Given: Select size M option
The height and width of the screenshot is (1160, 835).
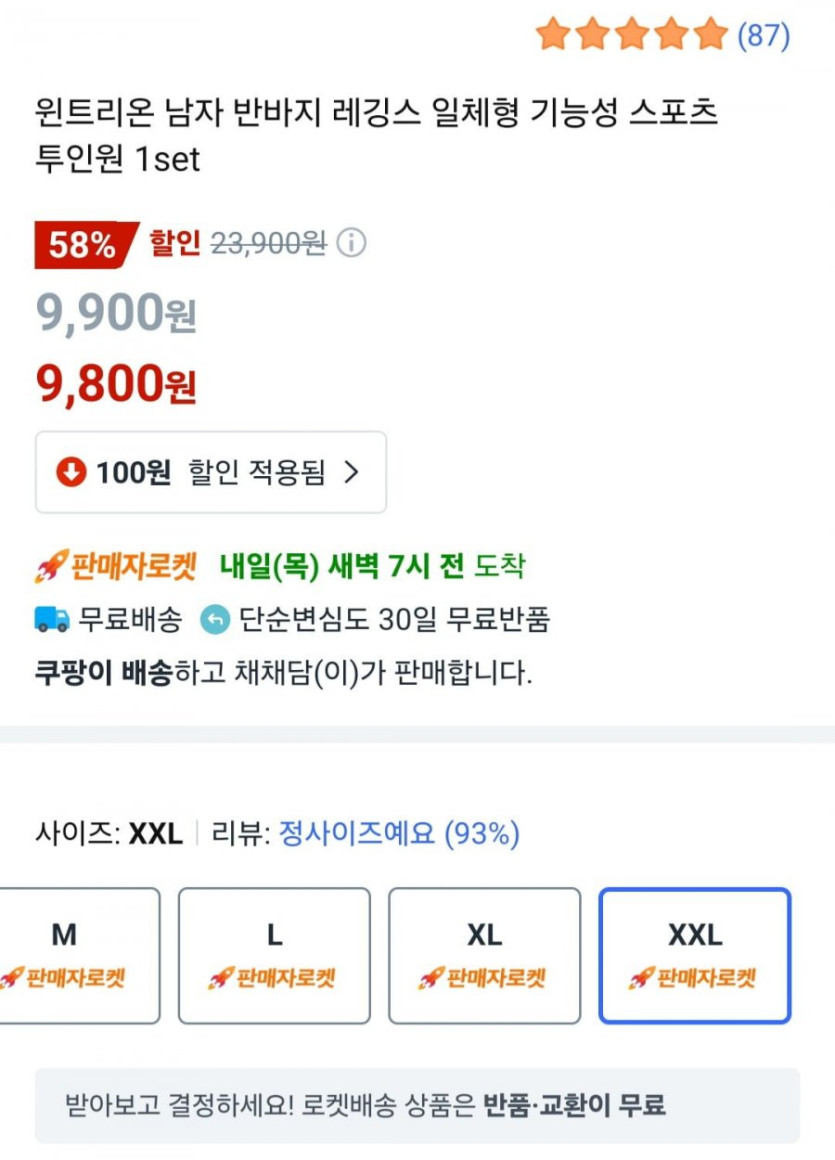Looking at the screenshot, I should click(x=78, y=955).
